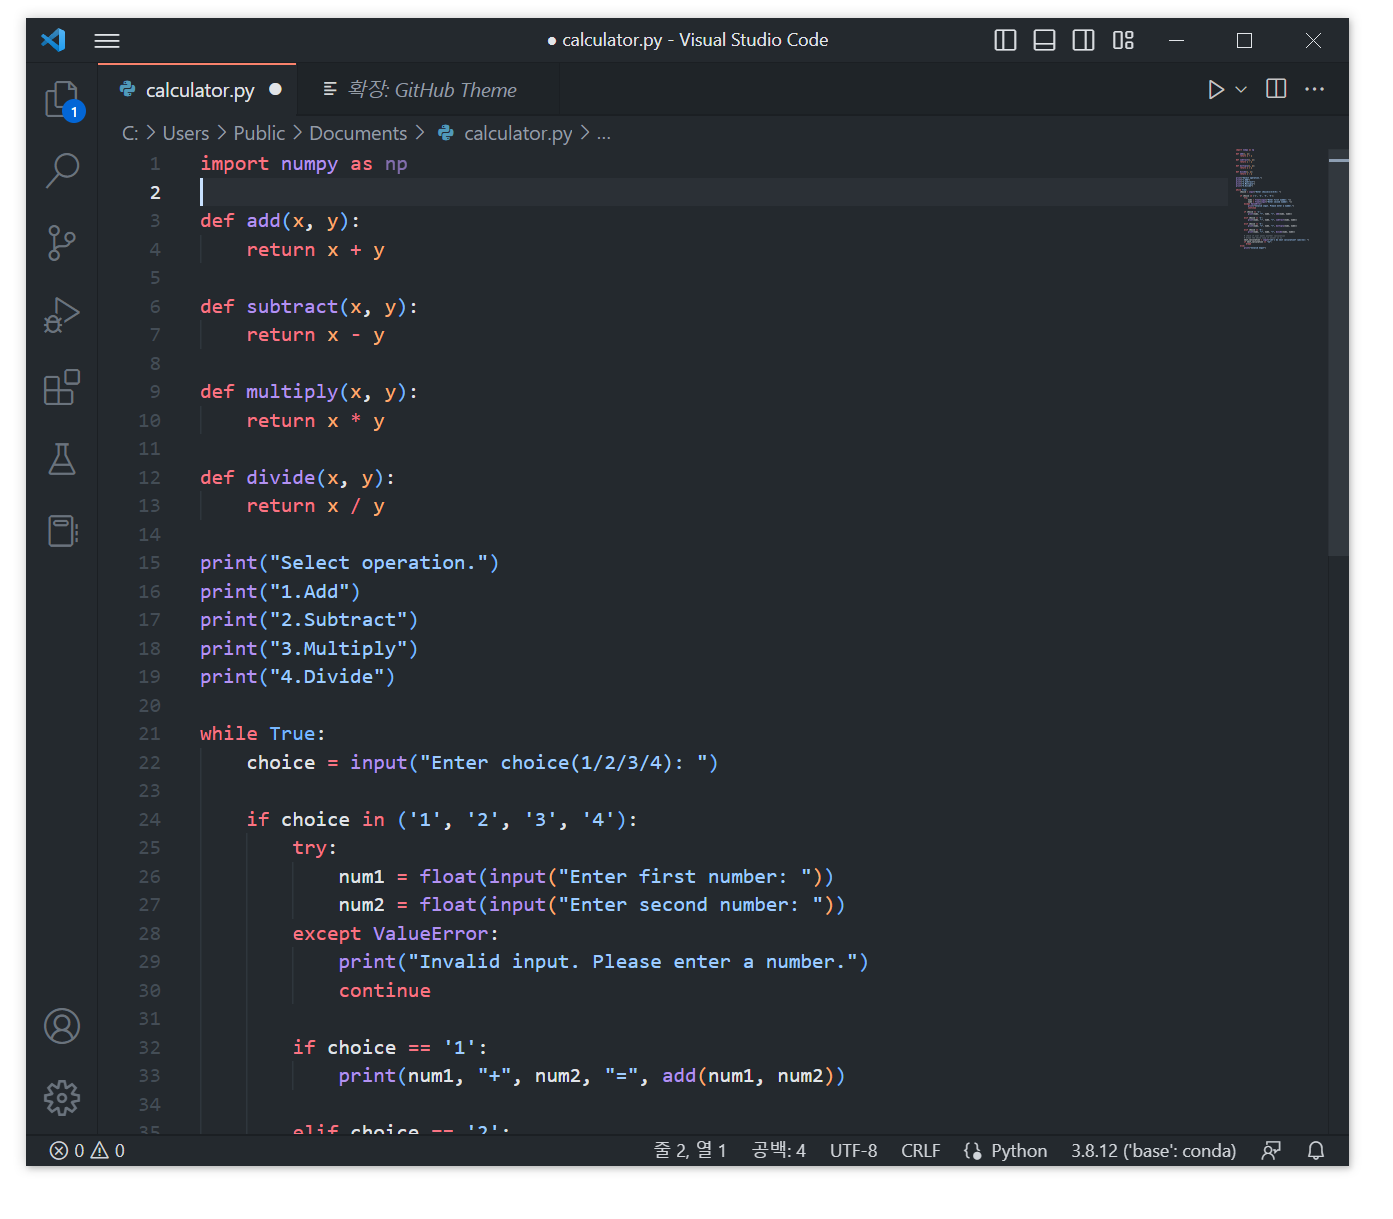Image resolution: width=1393 pixels, height=1219 pixels.
Task: Click the 'while True:' line
Action: click(263, 734)
